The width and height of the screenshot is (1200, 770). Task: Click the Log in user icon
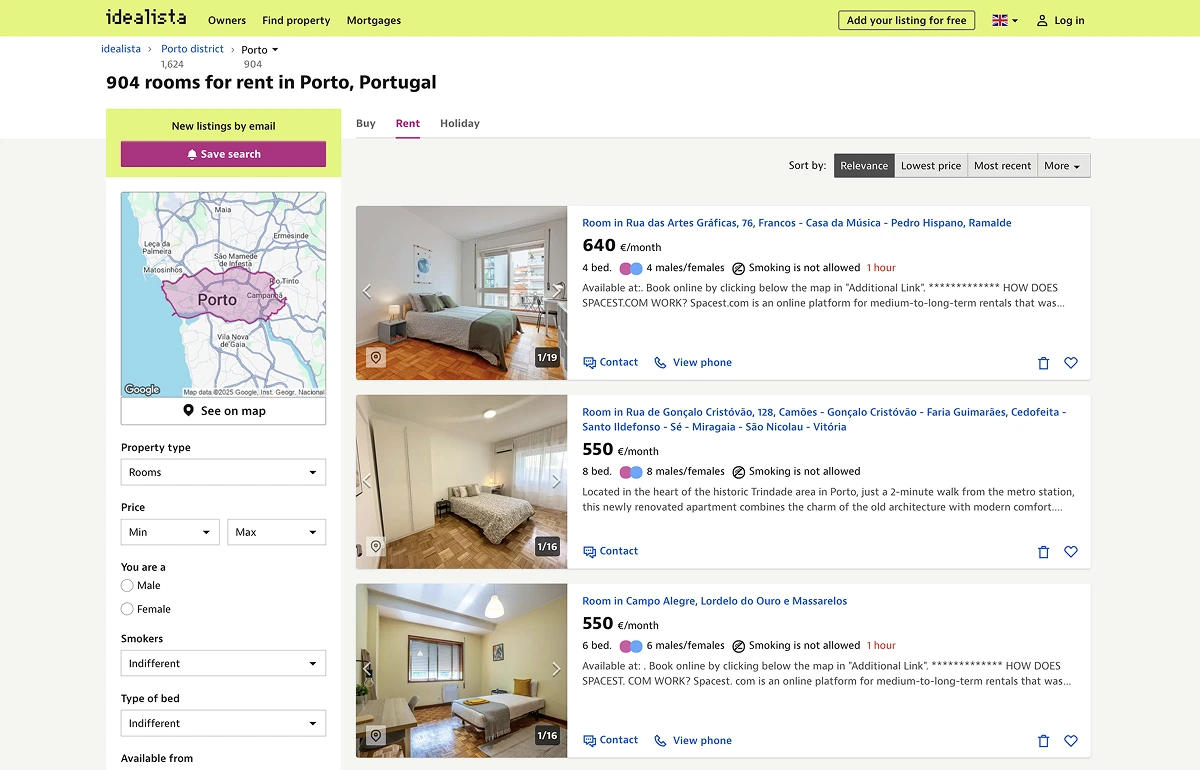pos(1042,20)
